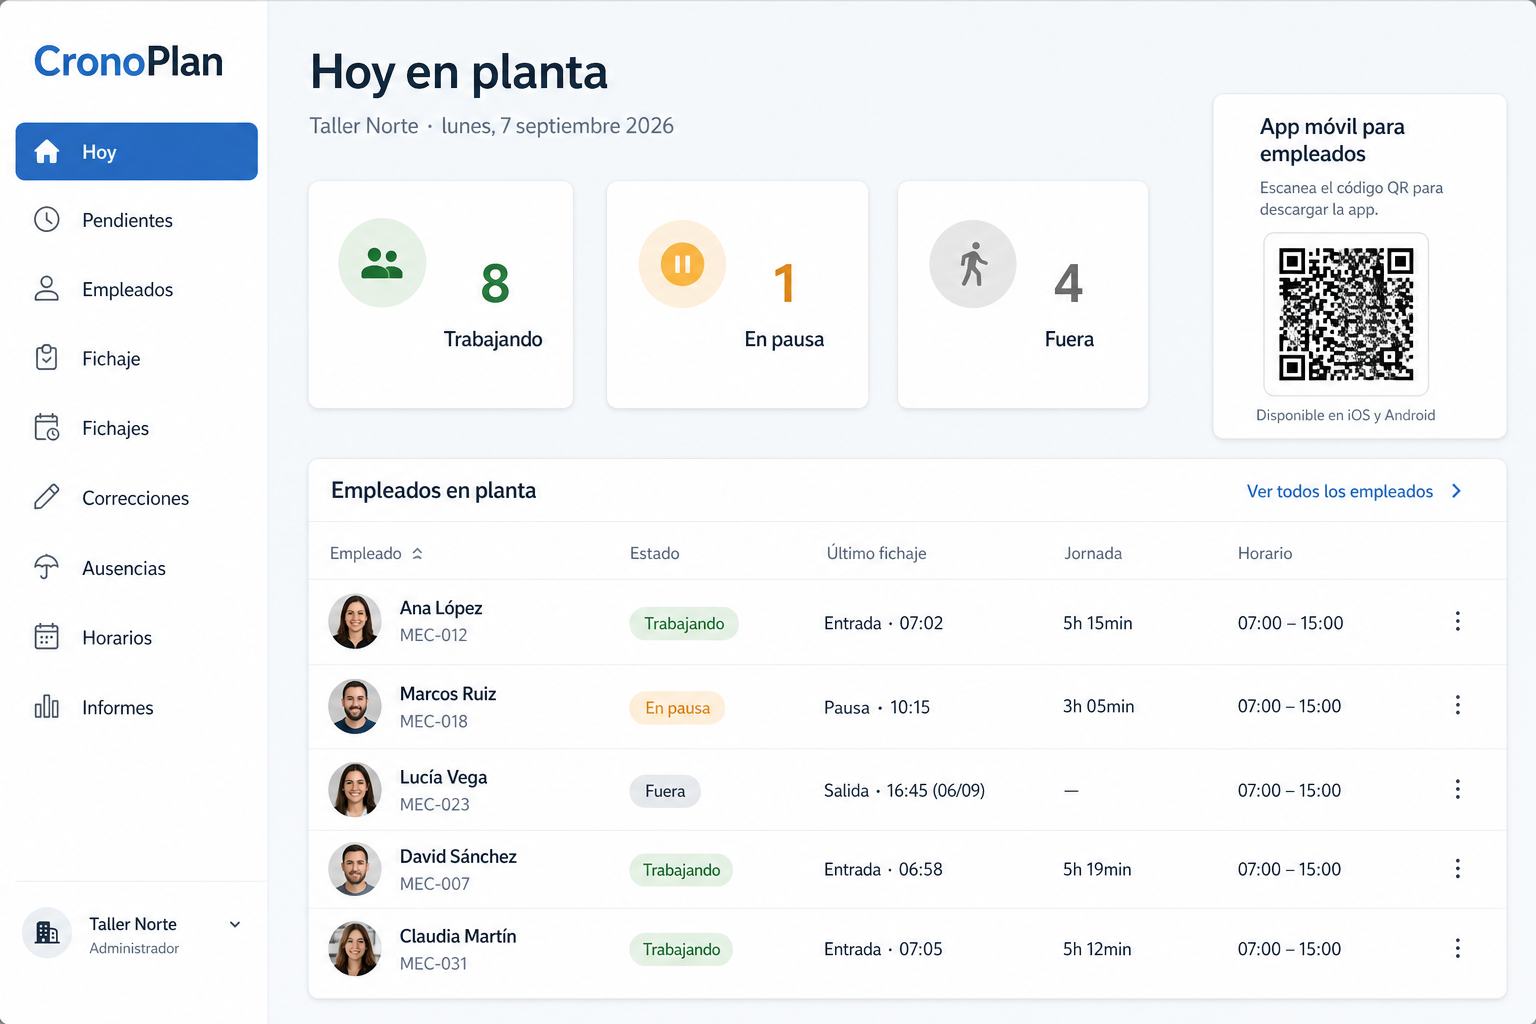
Task: Click the CronoPlan logo
Action: [x=129, y=62]
